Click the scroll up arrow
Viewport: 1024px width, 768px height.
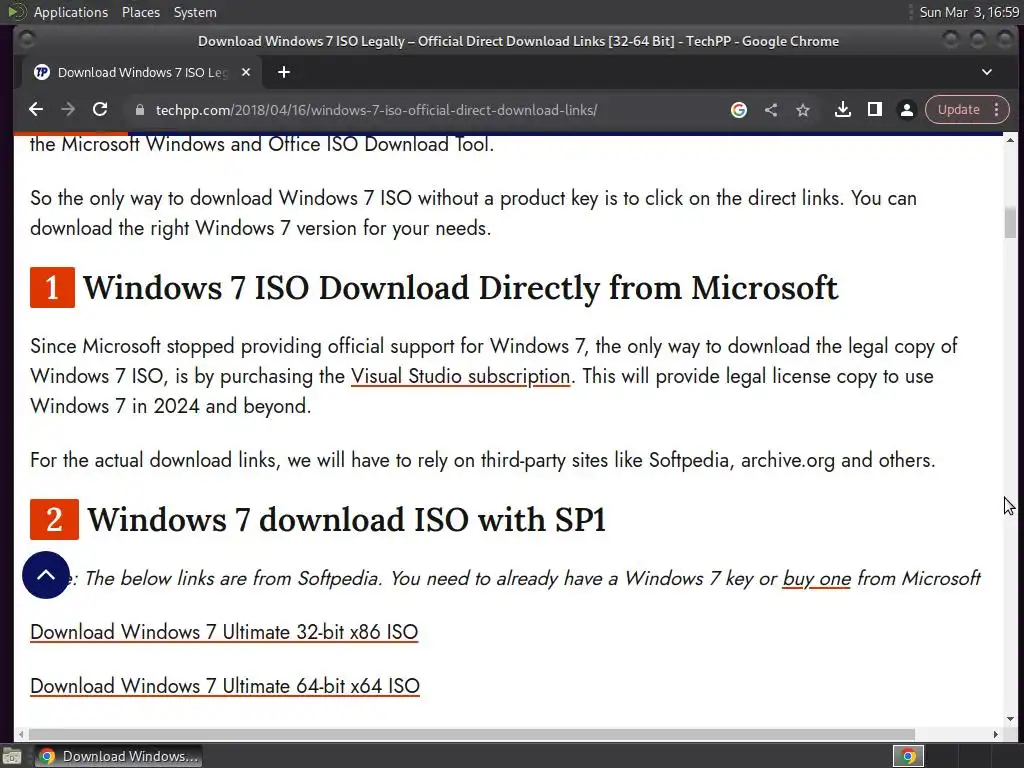click(1010, 140)
